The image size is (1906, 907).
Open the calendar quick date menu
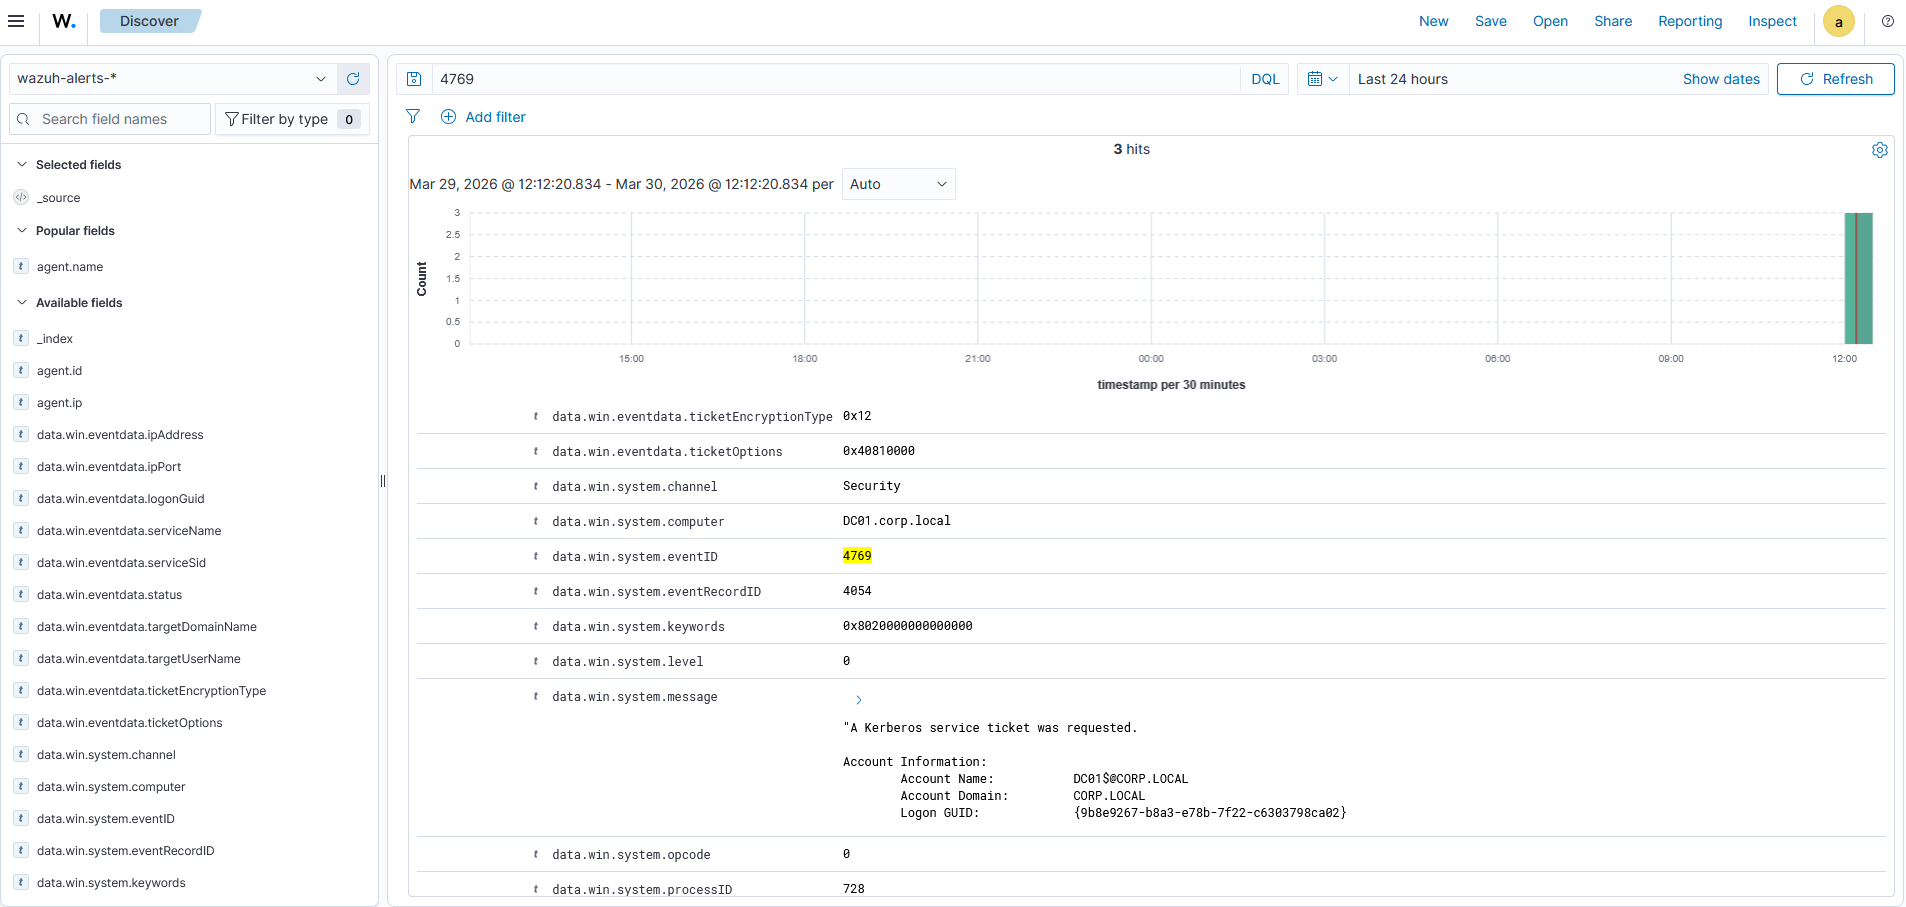(x=1322, y=79)
